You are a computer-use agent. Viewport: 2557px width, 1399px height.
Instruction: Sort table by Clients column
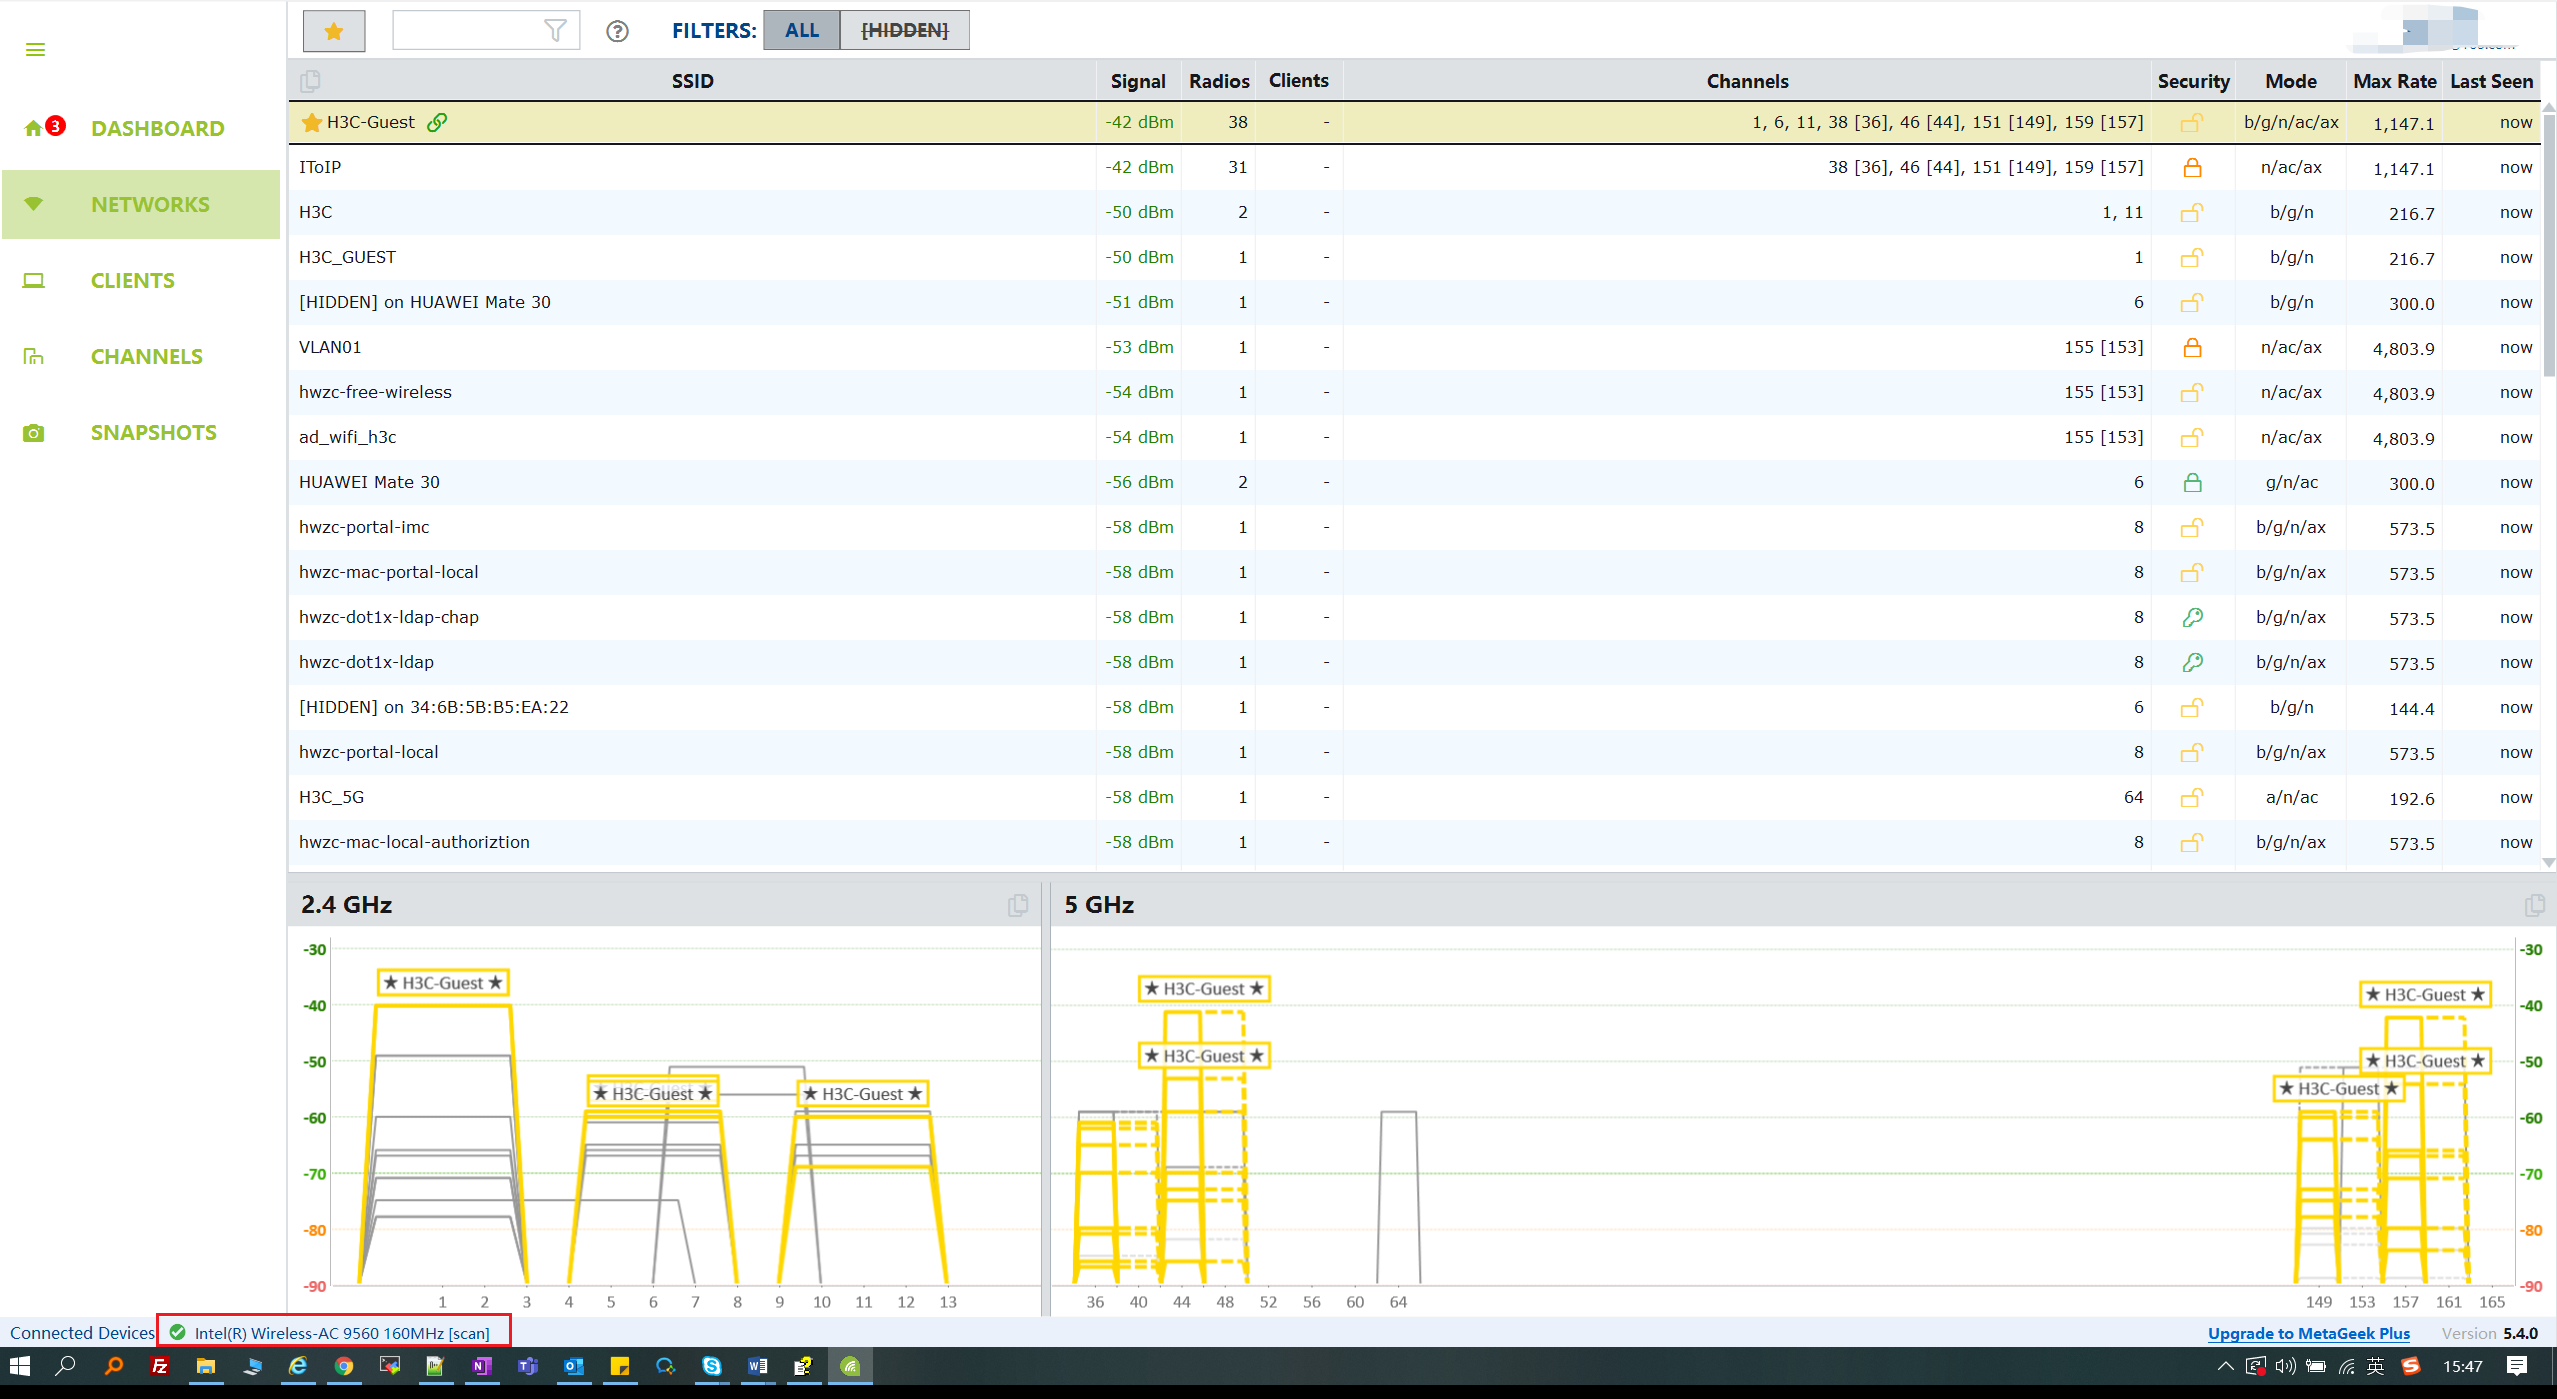click(x=1299, y=81)
